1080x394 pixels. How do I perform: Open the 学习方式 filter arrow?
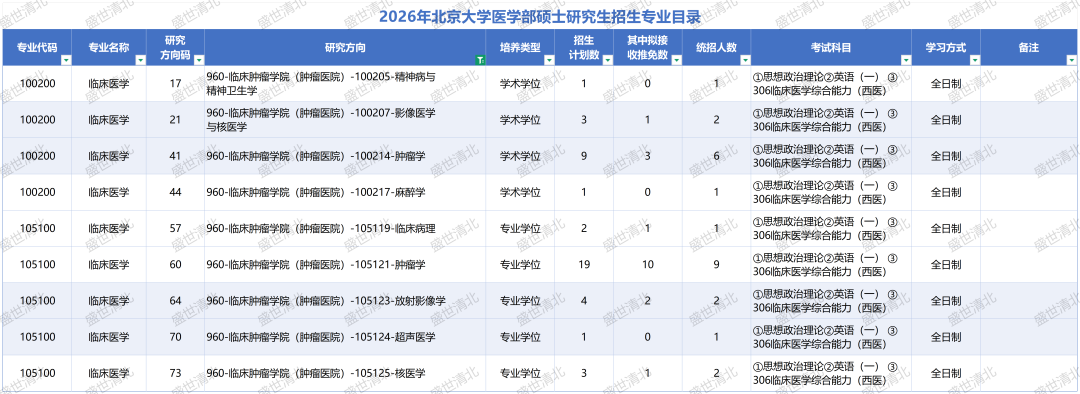tap(975, 61)
